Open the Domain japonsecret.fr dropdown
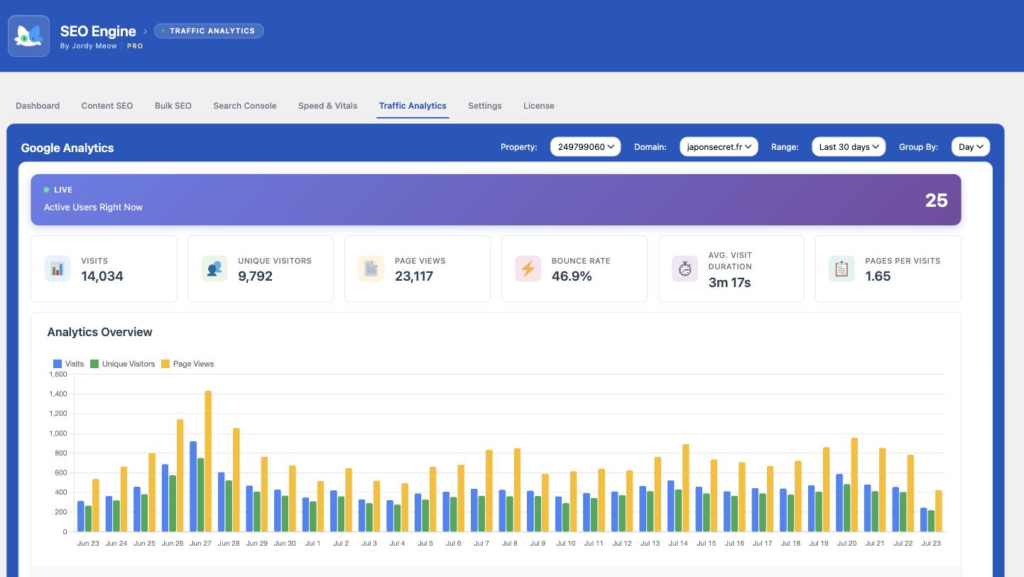1024x577 pixels. tap(718, 147)
